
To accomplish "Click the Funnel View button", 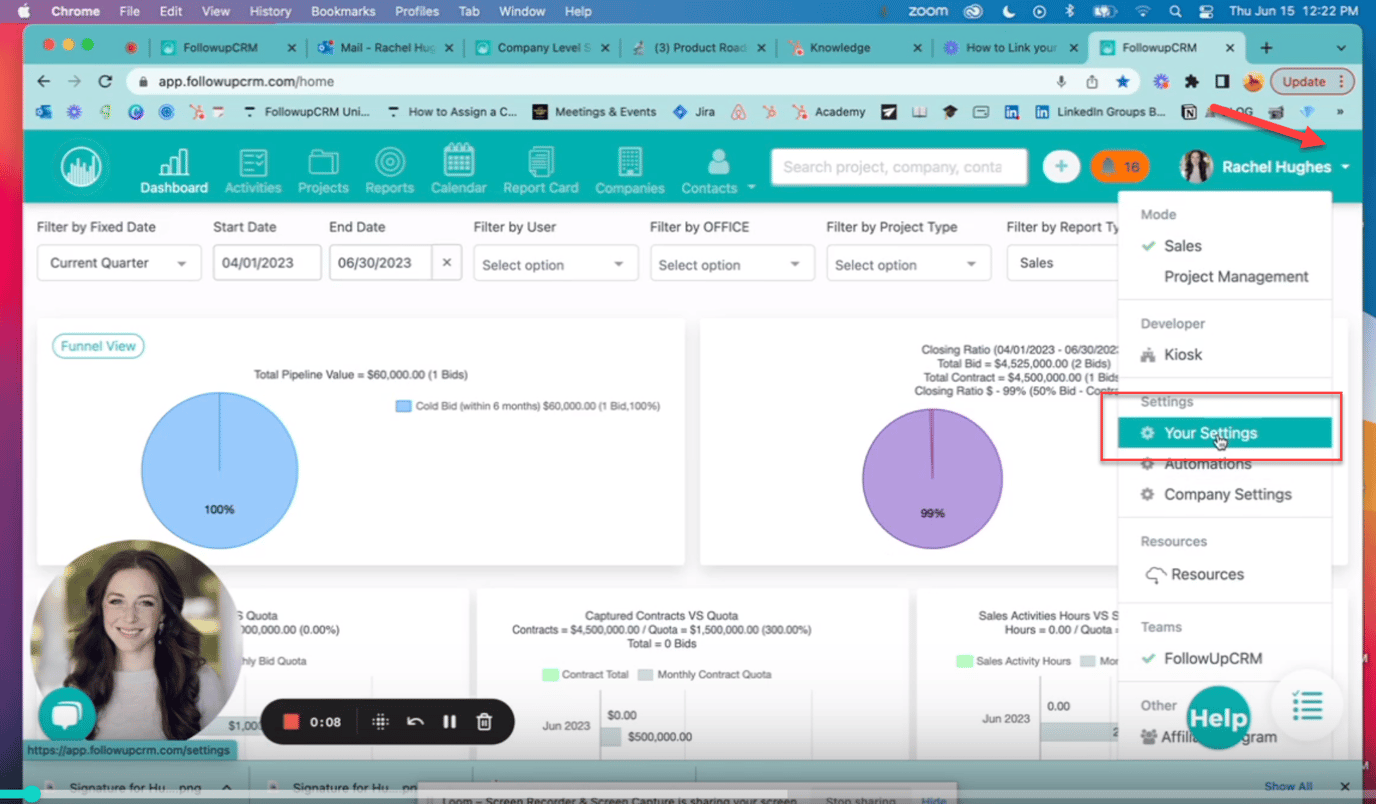I will [98, 346].
